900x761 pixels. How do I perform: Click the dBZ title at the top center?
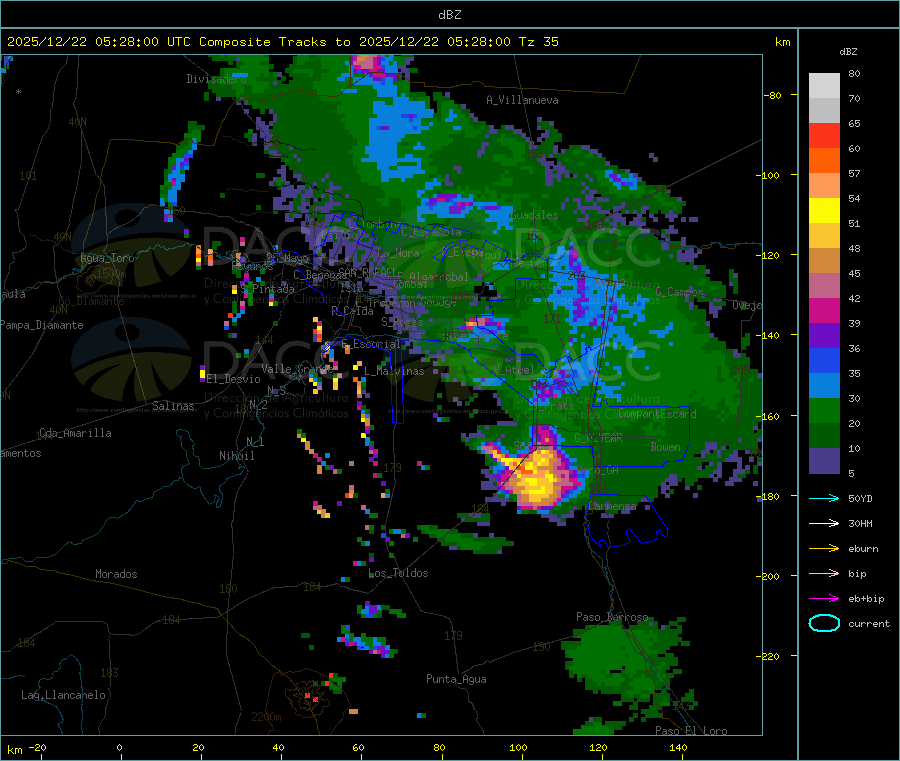(x=449, y=15)
